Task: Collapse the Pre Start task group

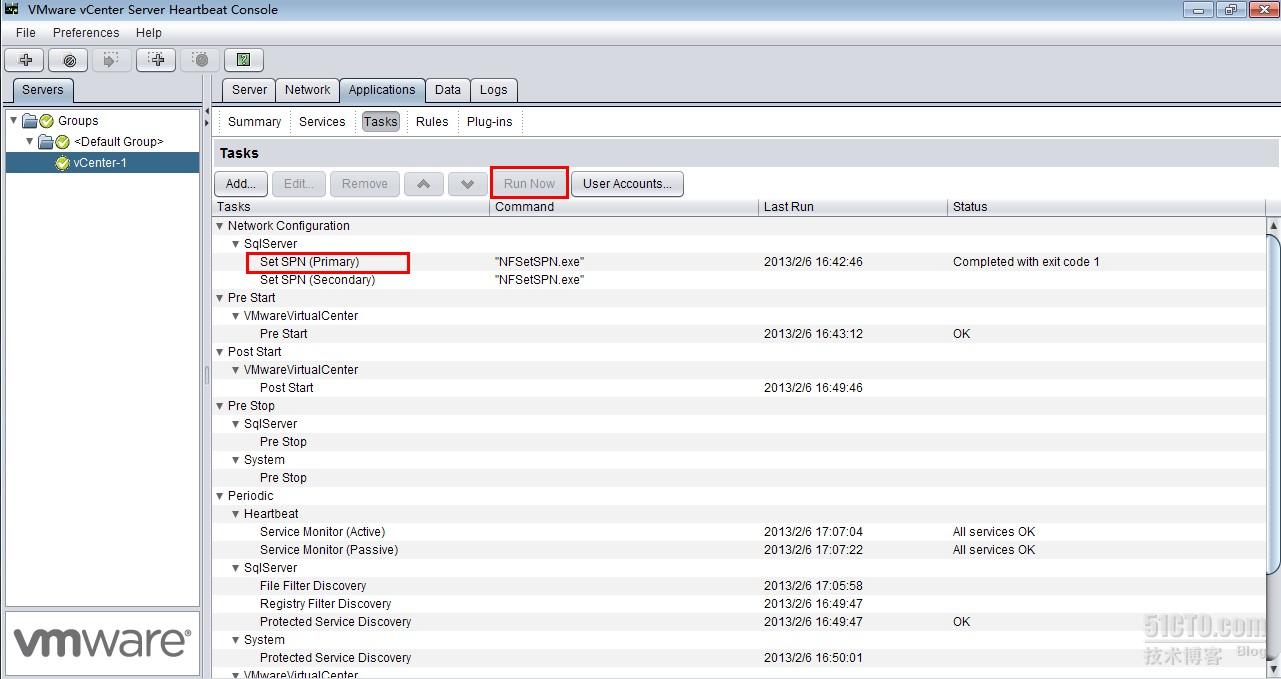Action: coord(220,298)
